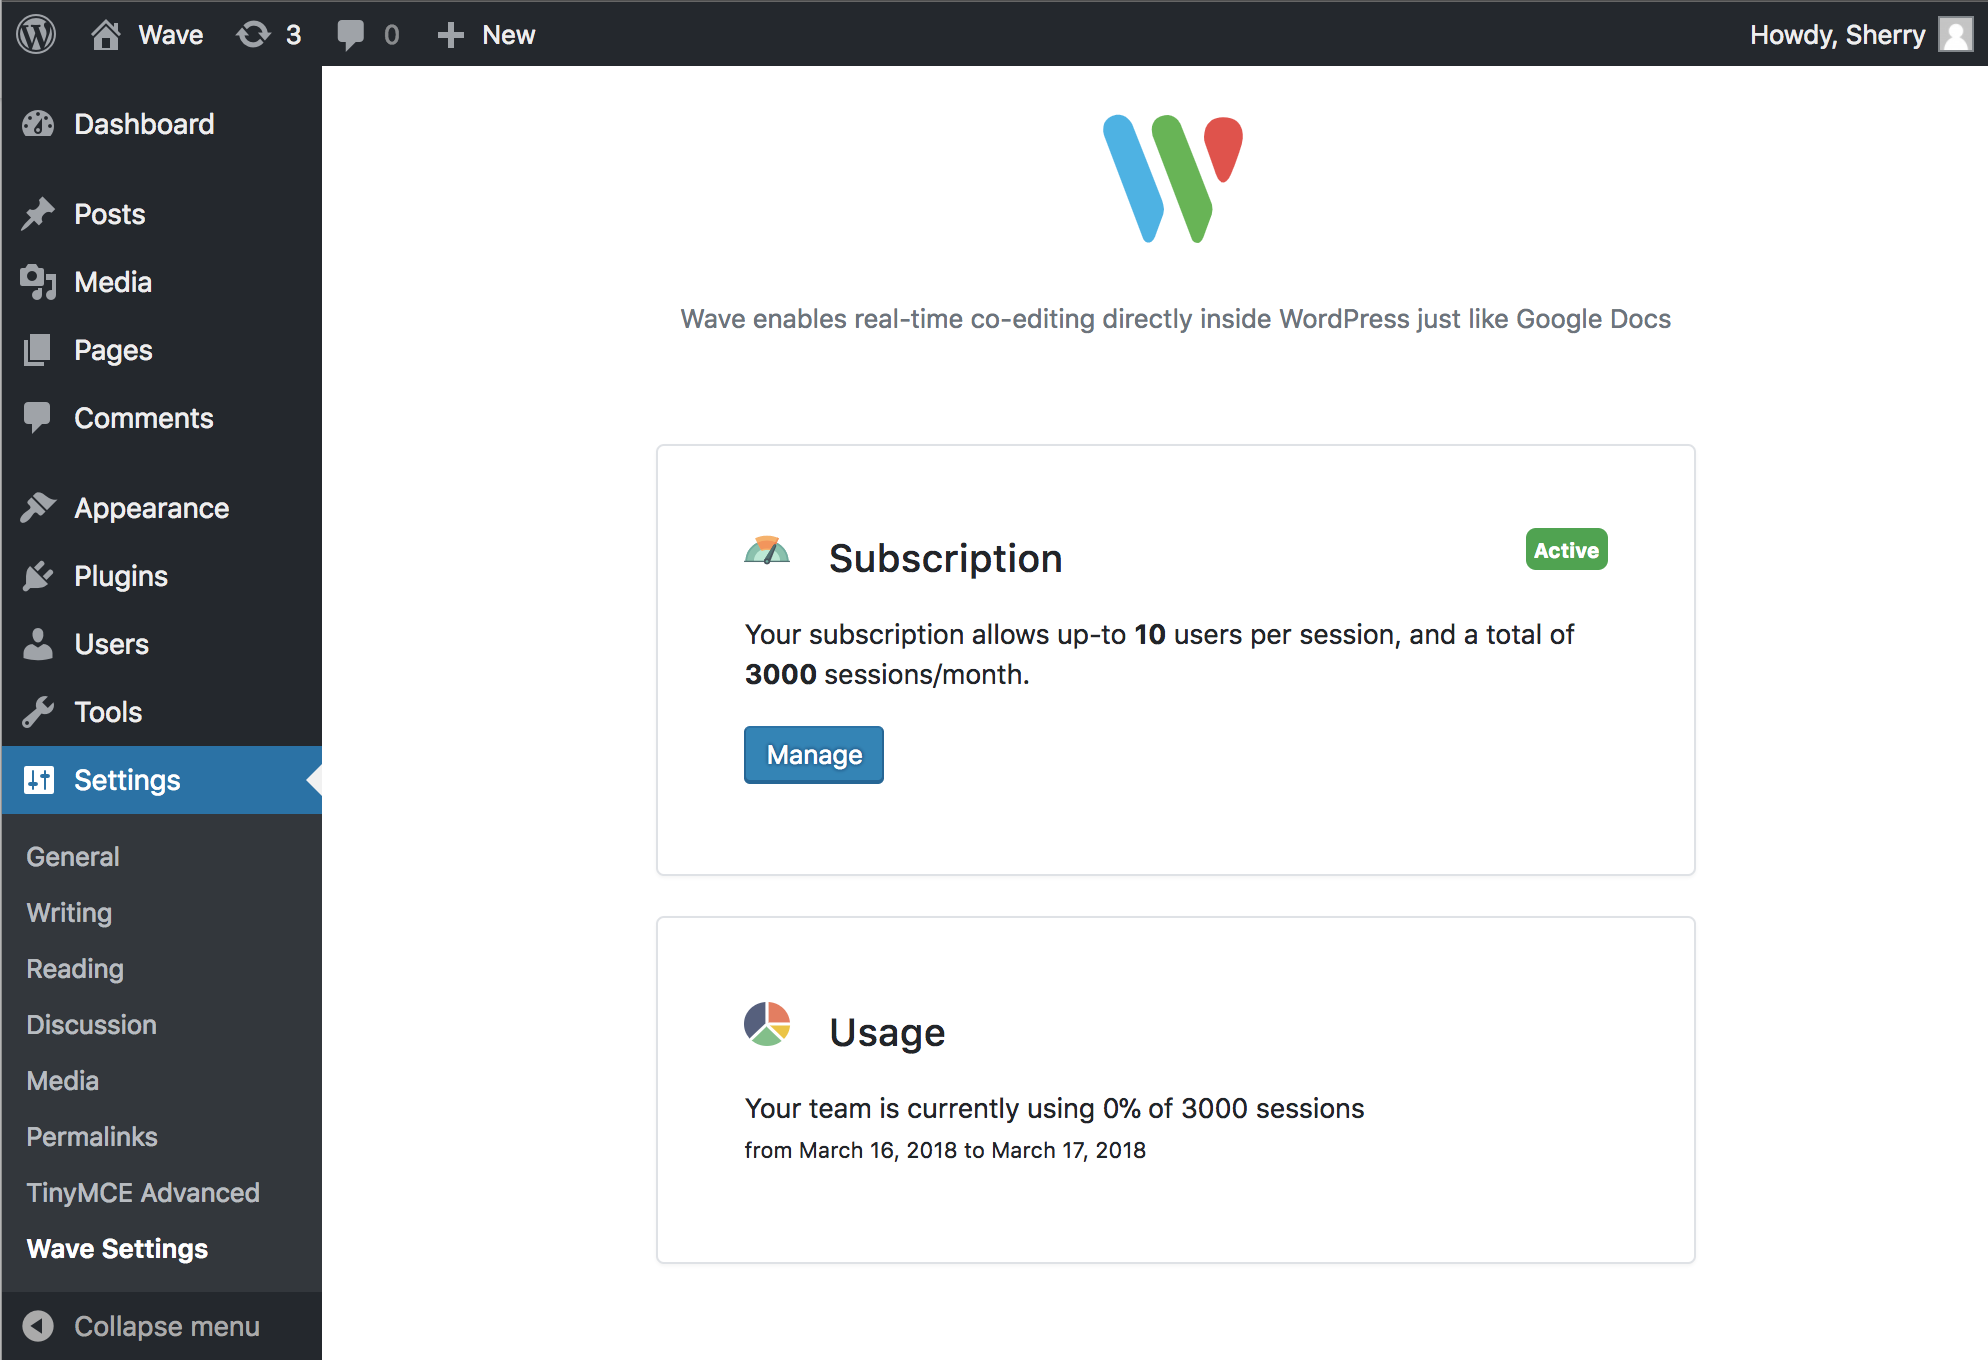1988x1360 pixels.
Task: Click the Plugins plug icon
Action: coord(38,576)
